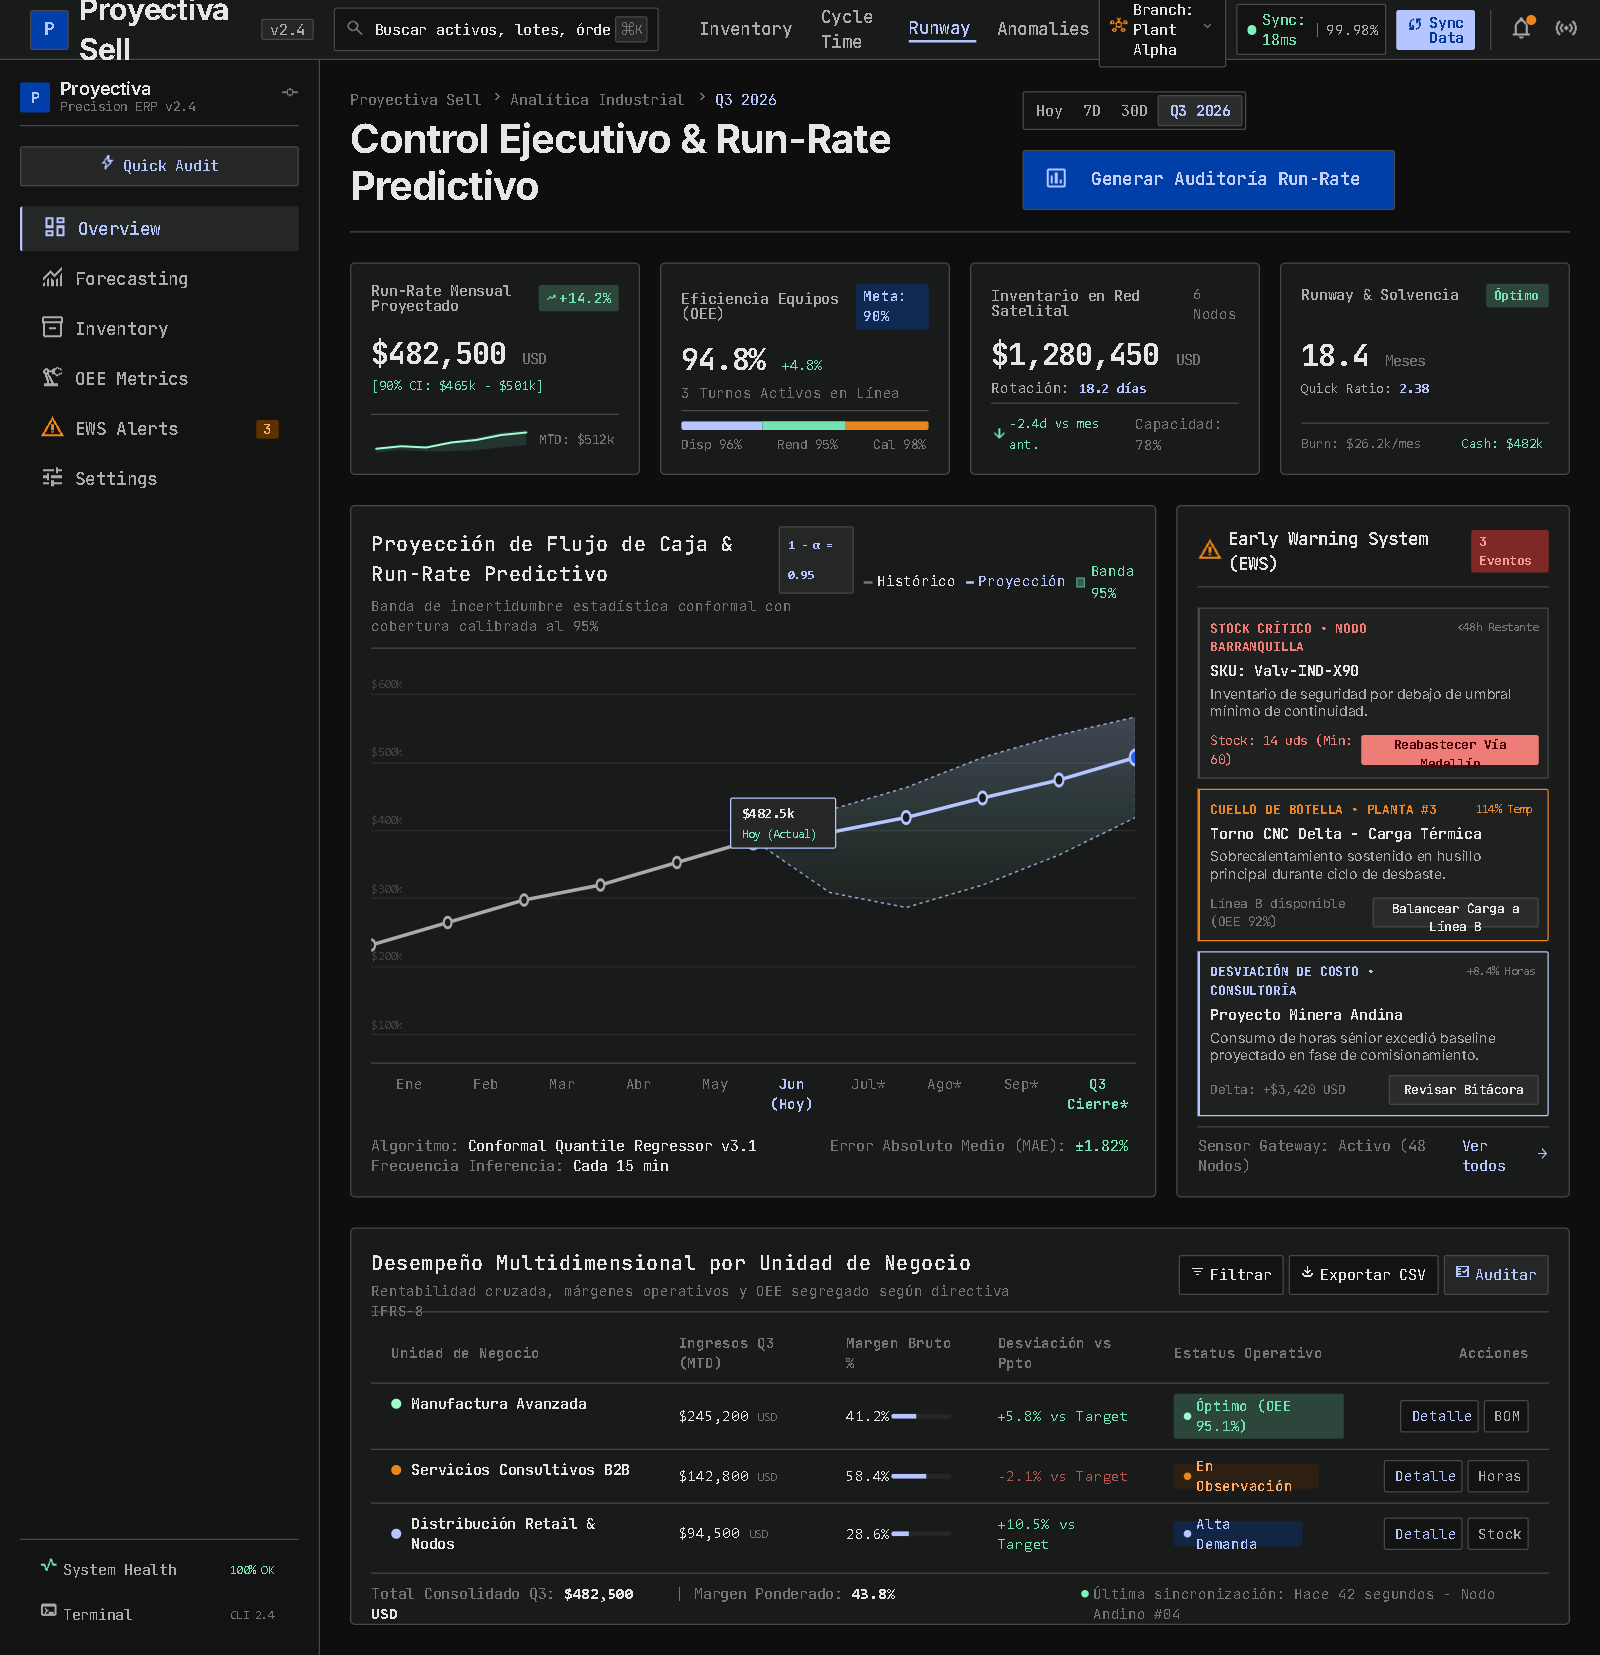Click the blue P logo in the header
Screen dimensions: 1600x1655
49,29
